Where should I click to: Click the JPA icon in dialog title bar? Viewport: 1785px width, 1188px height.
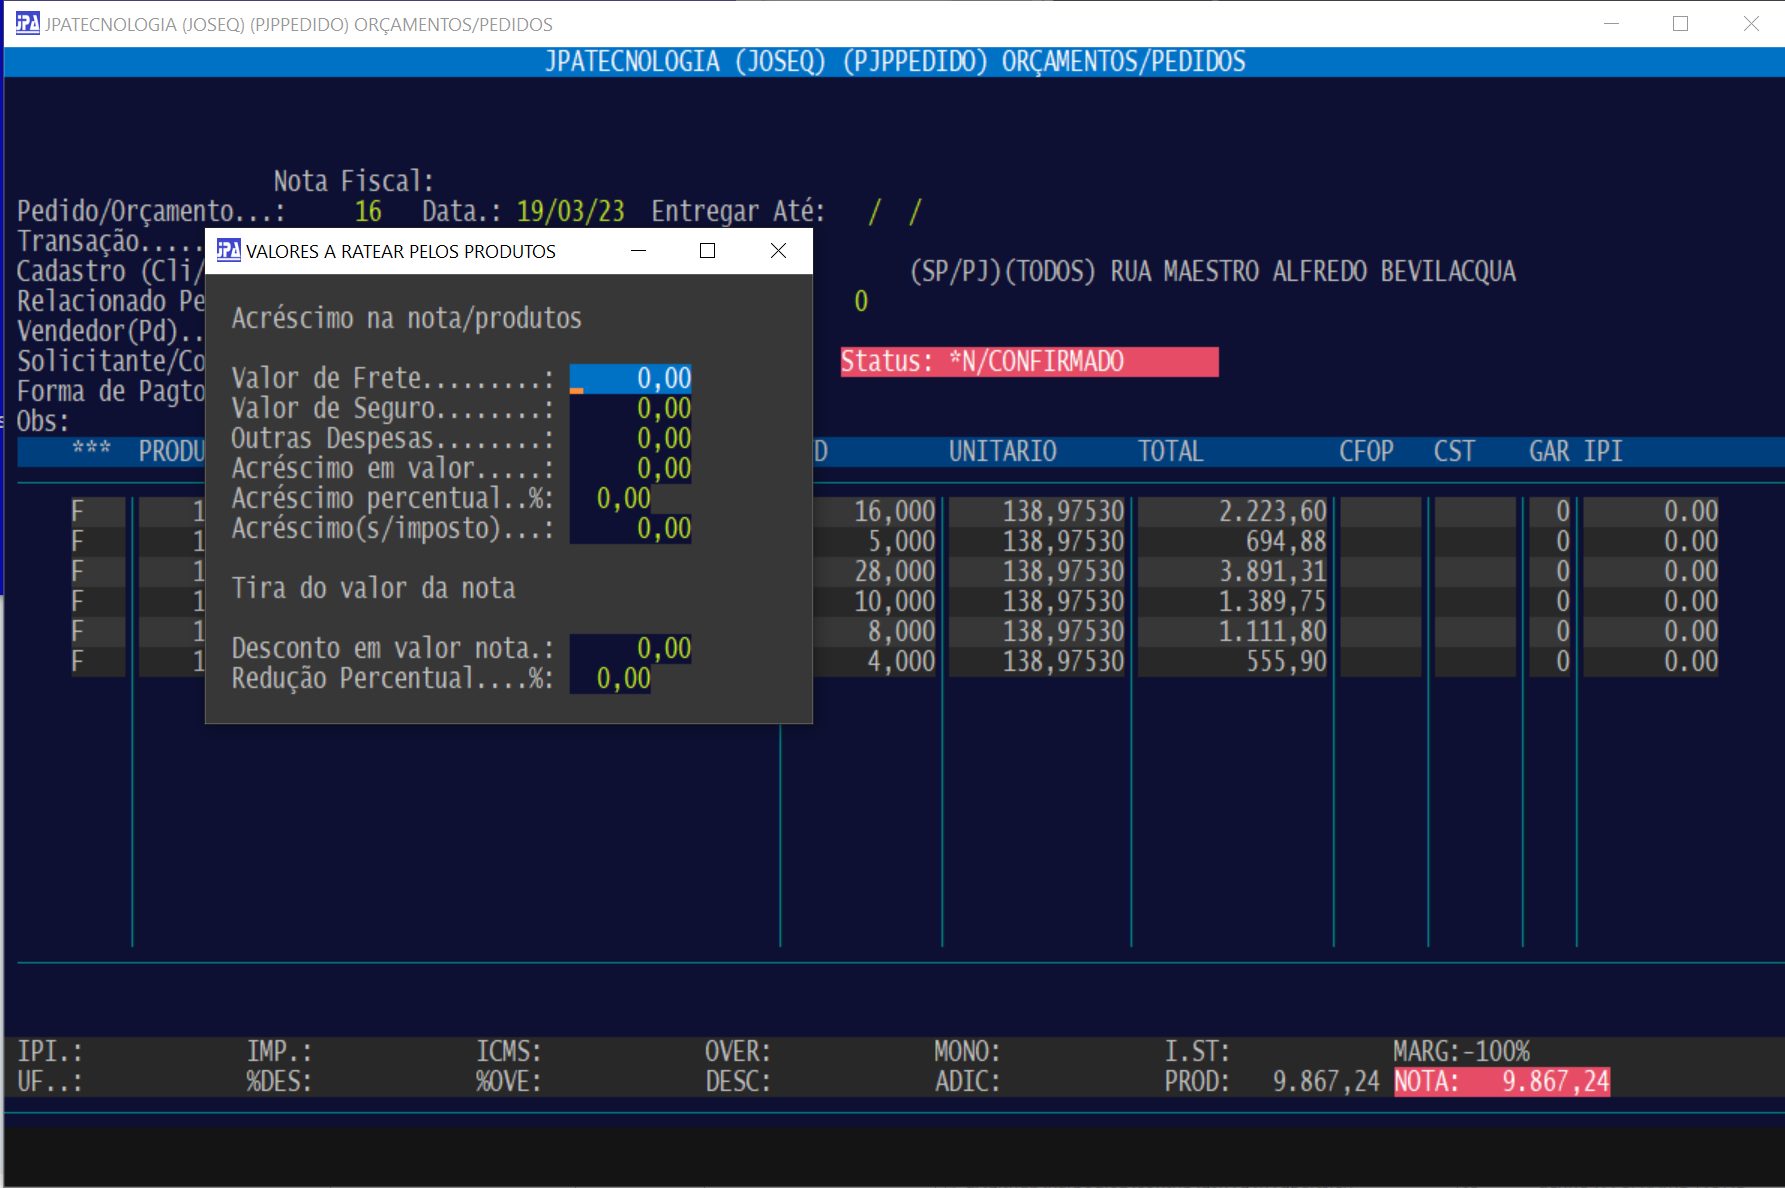(x=229, y=251)
